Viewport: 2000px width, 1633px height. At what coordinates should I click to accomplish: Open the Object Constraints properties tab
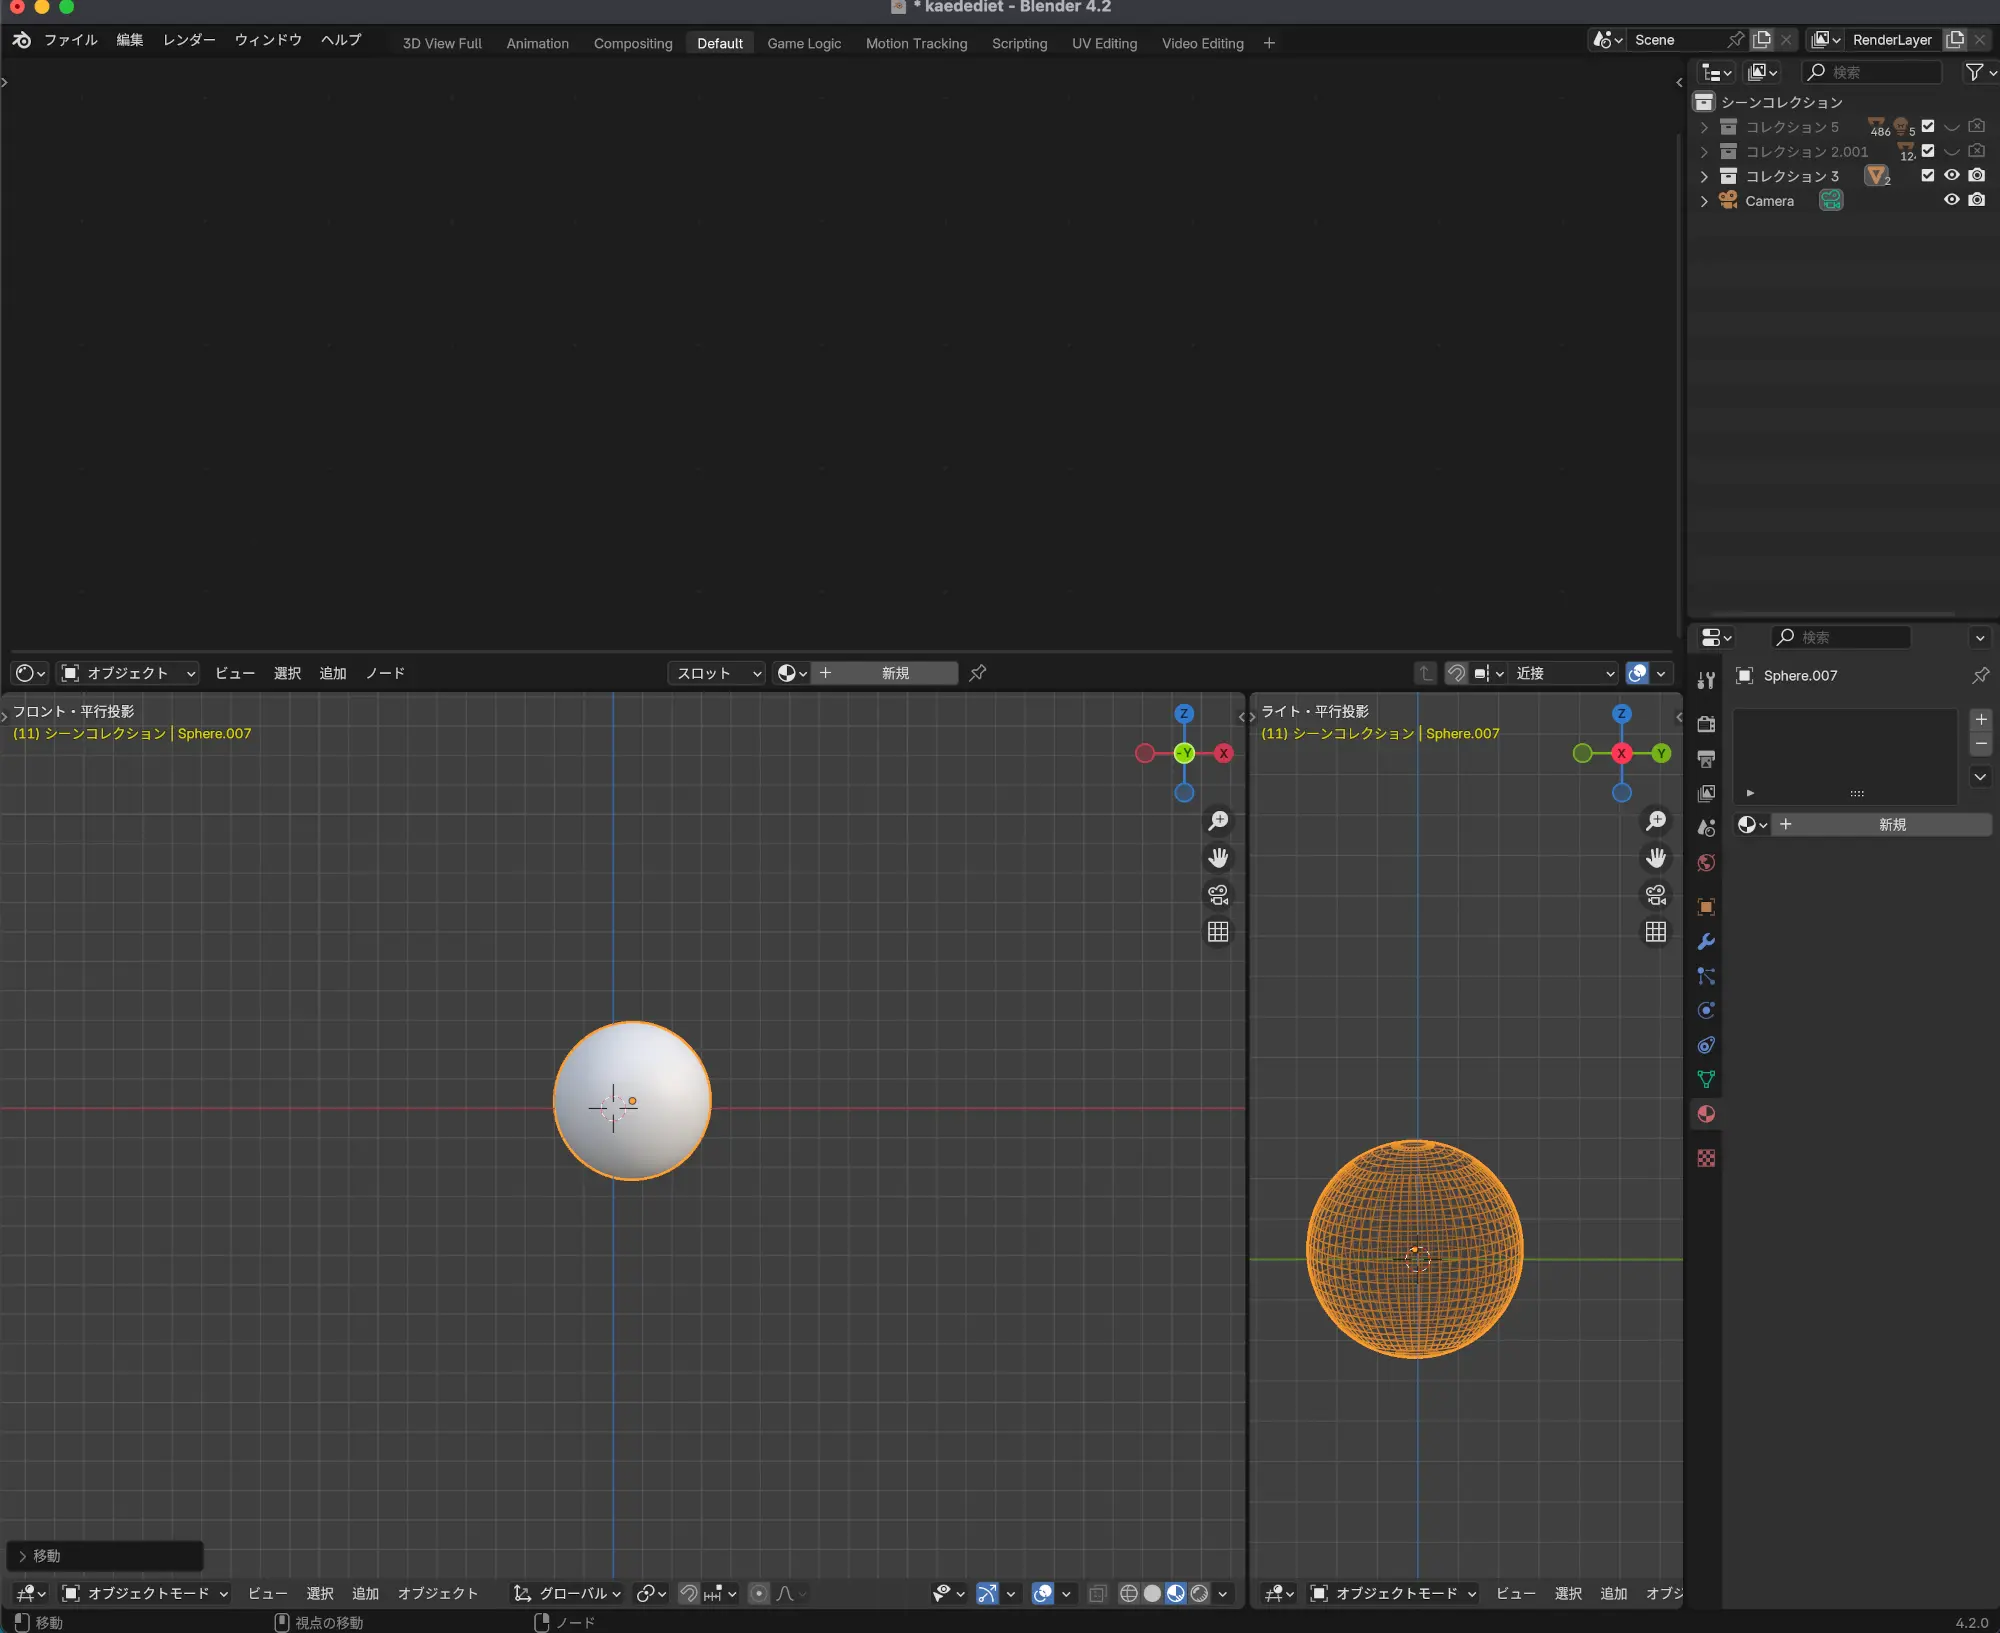coord(1706,1045)
